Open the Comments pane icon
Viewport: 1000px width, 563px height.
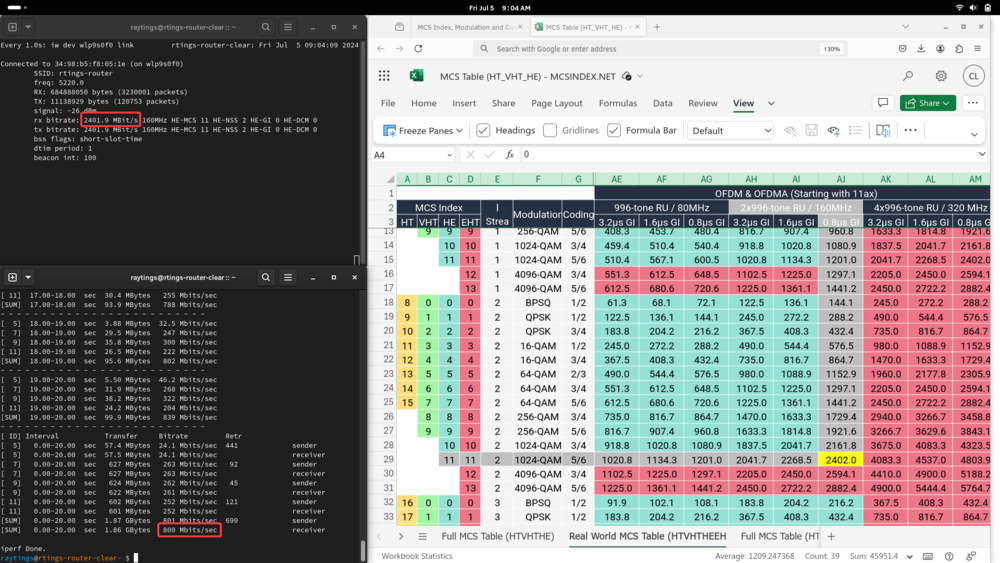(x=883, y=103)
